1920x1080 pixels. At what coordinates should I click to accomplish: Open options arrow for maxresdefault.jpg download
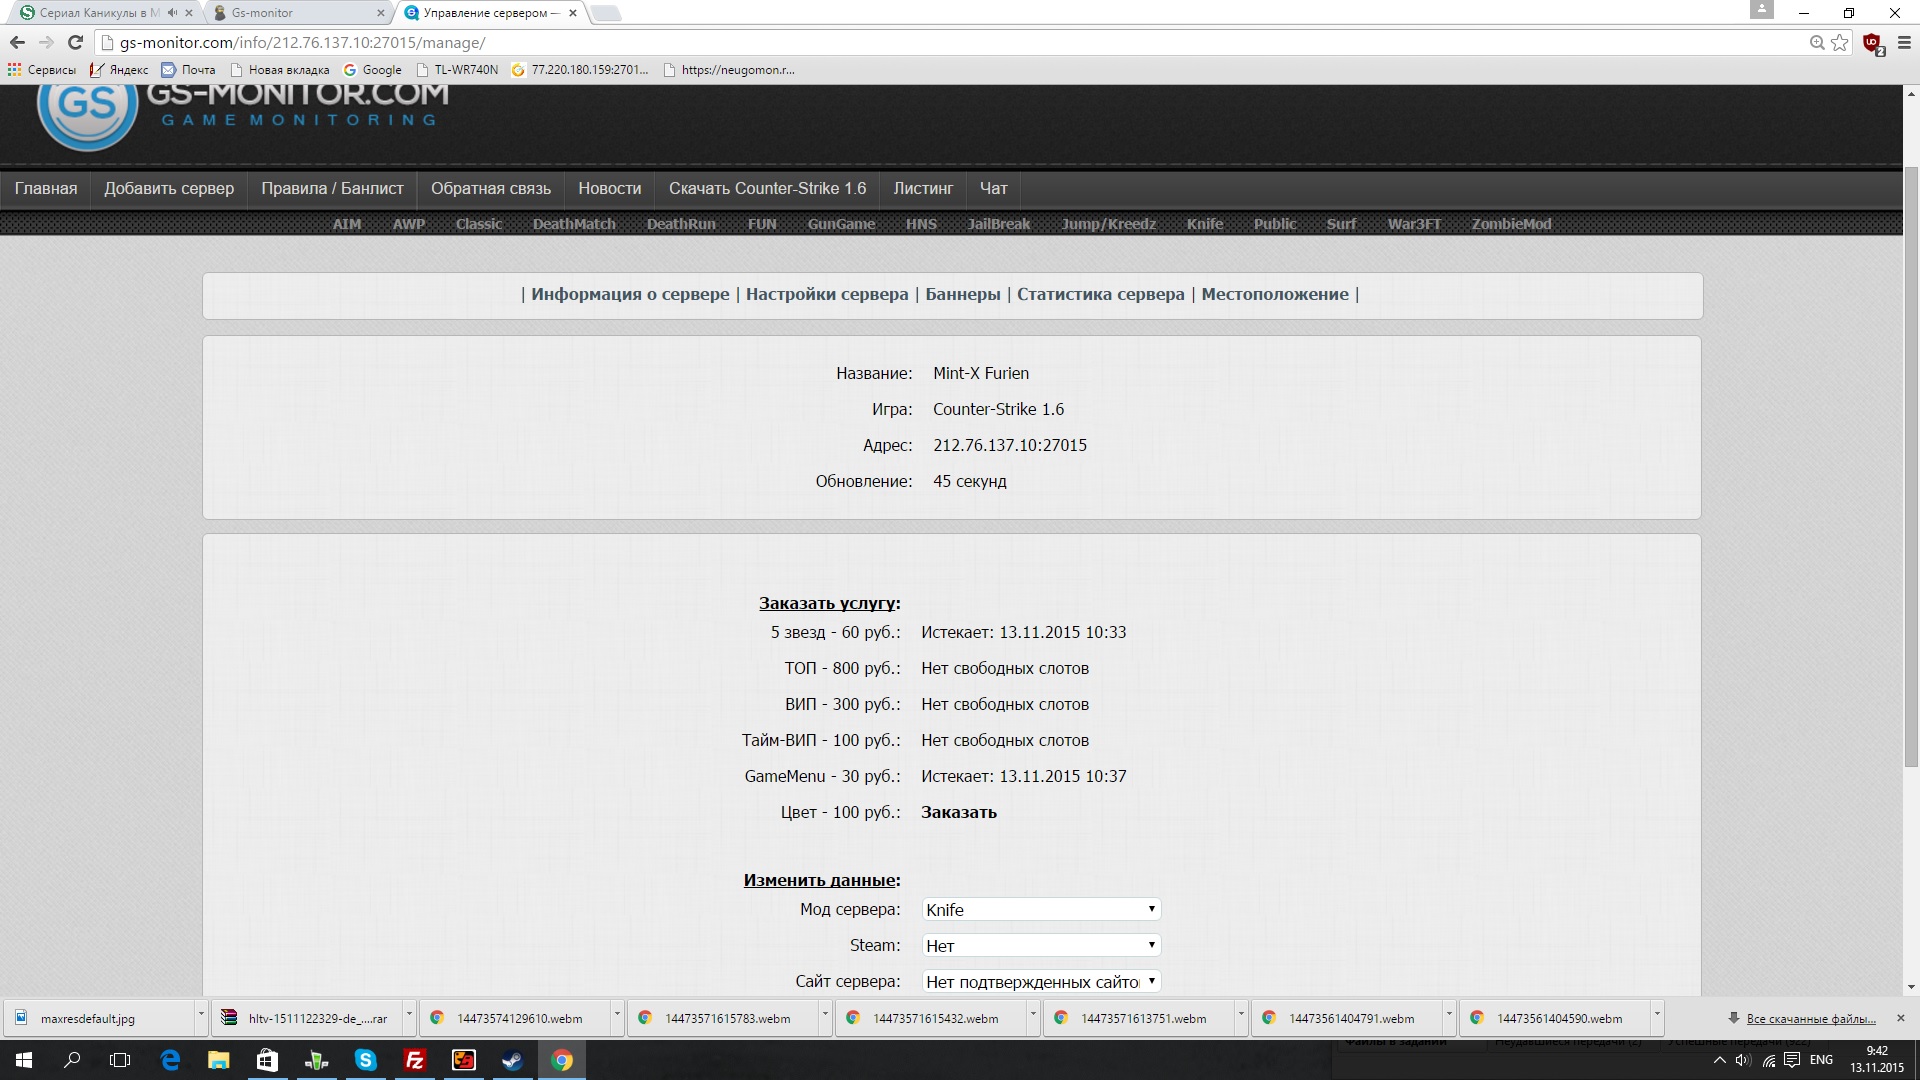coord(200,1015)
